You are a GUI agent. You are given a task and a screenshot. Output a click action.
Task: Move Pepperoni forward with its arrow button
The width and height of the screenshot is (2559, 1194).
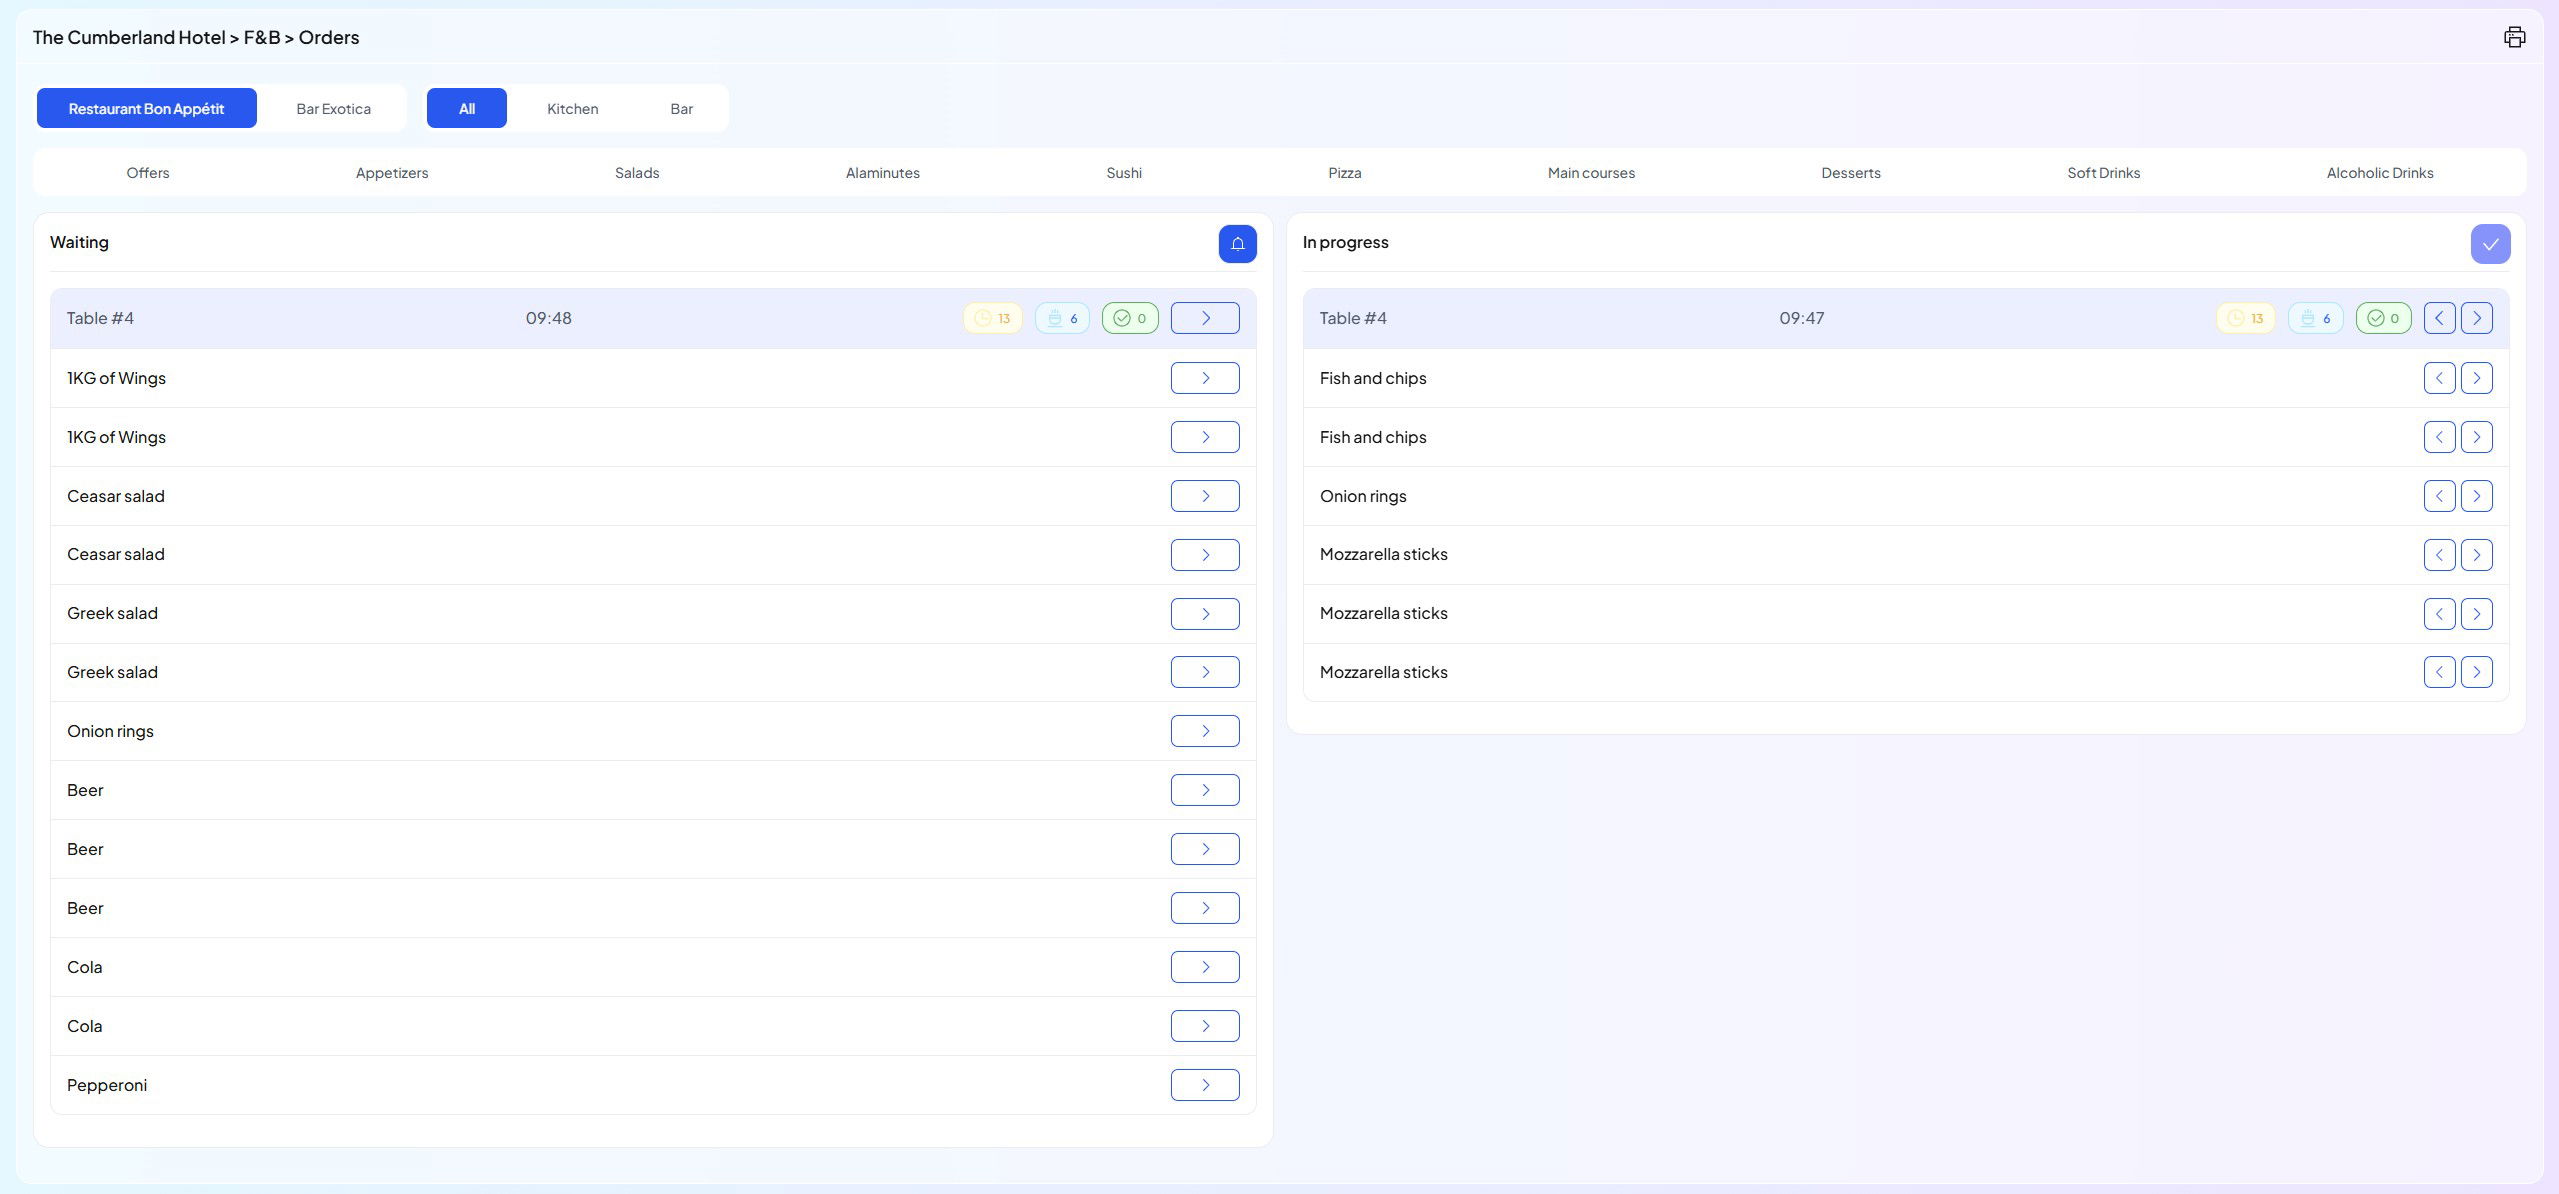[x=1204, y=1085]
